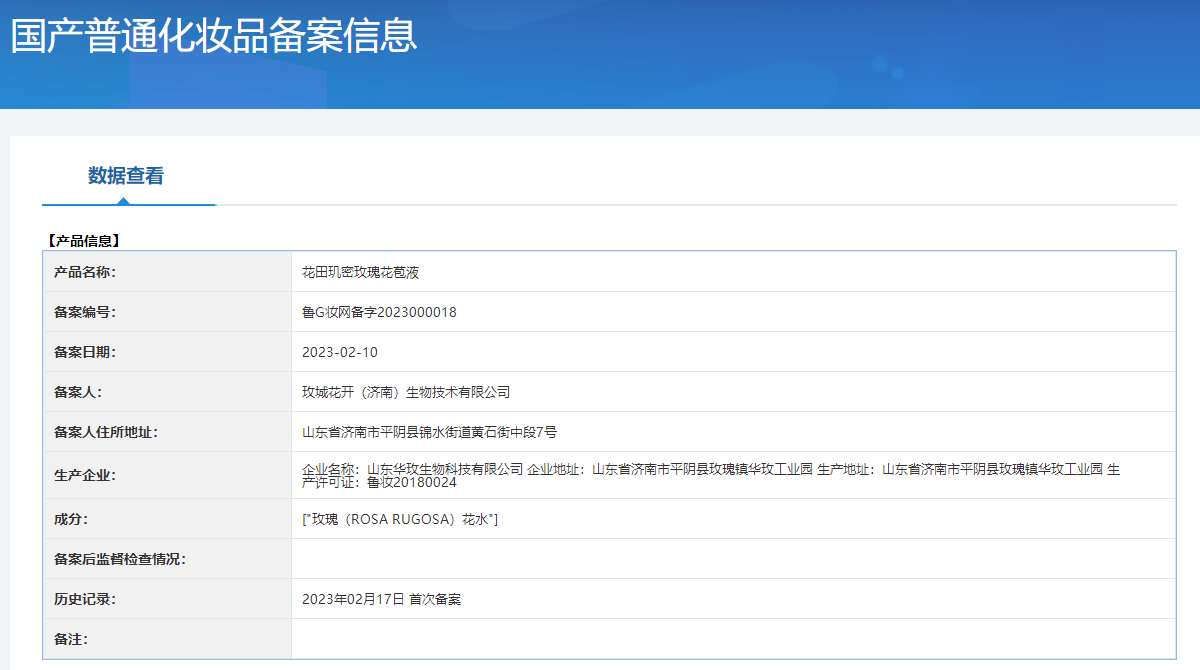Select the 产品名称 row label
The width and height of the screenshot is (1200, 670).
tap(85, 272)
